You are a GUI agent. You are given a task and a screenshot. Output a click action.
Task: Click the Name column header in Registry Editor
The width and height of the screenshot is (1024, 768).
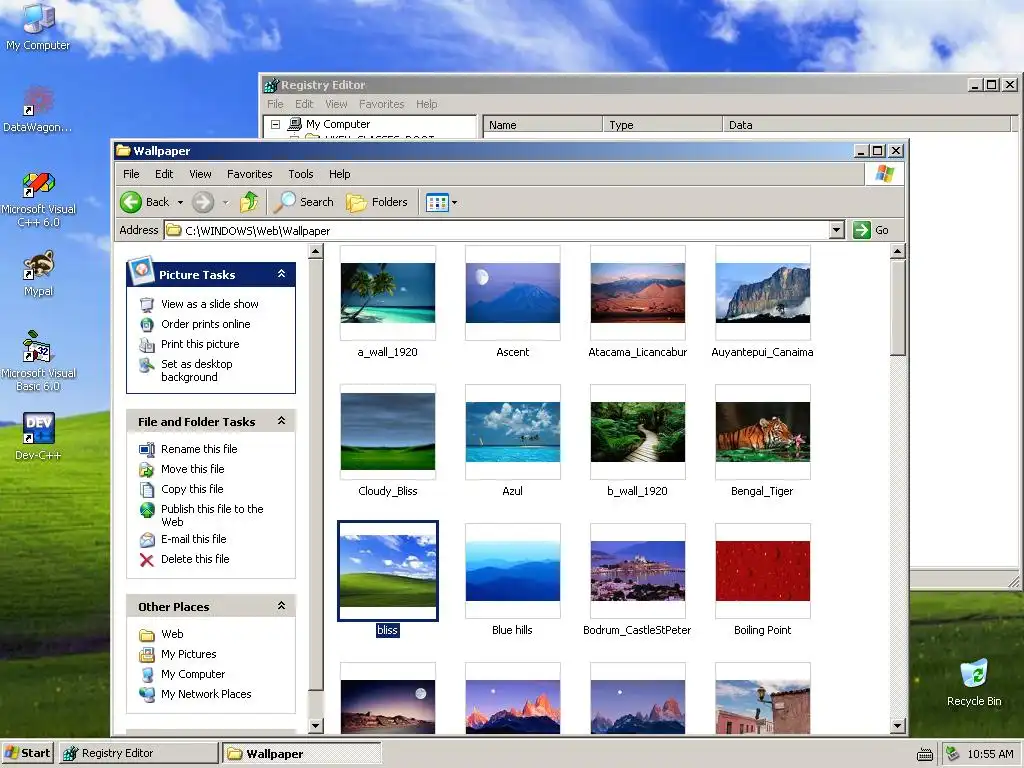click(x=543, y=125)
